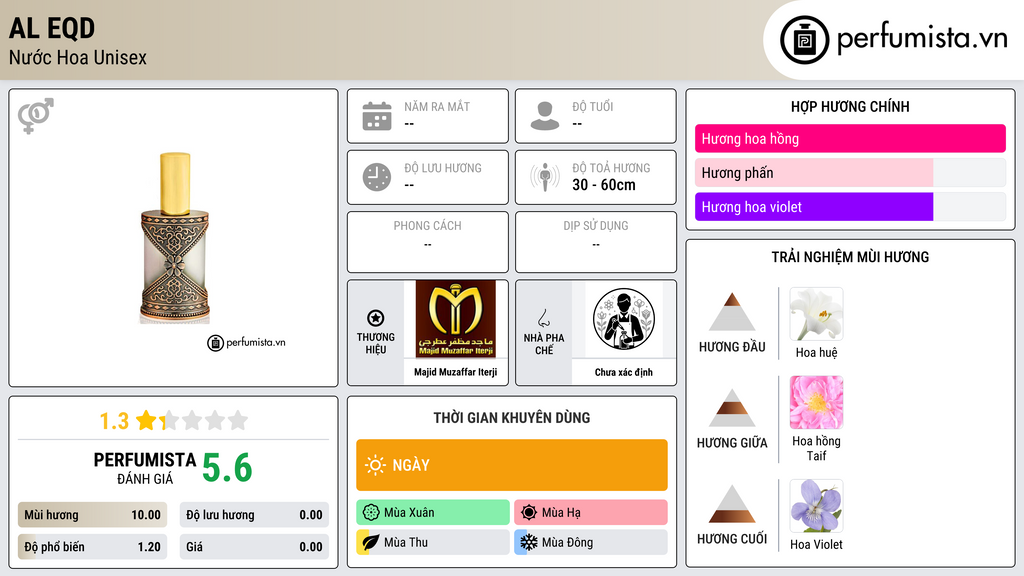Click the 1.3 star rating number
This screenshot has height=576, width=1024.
click(114, 421)
